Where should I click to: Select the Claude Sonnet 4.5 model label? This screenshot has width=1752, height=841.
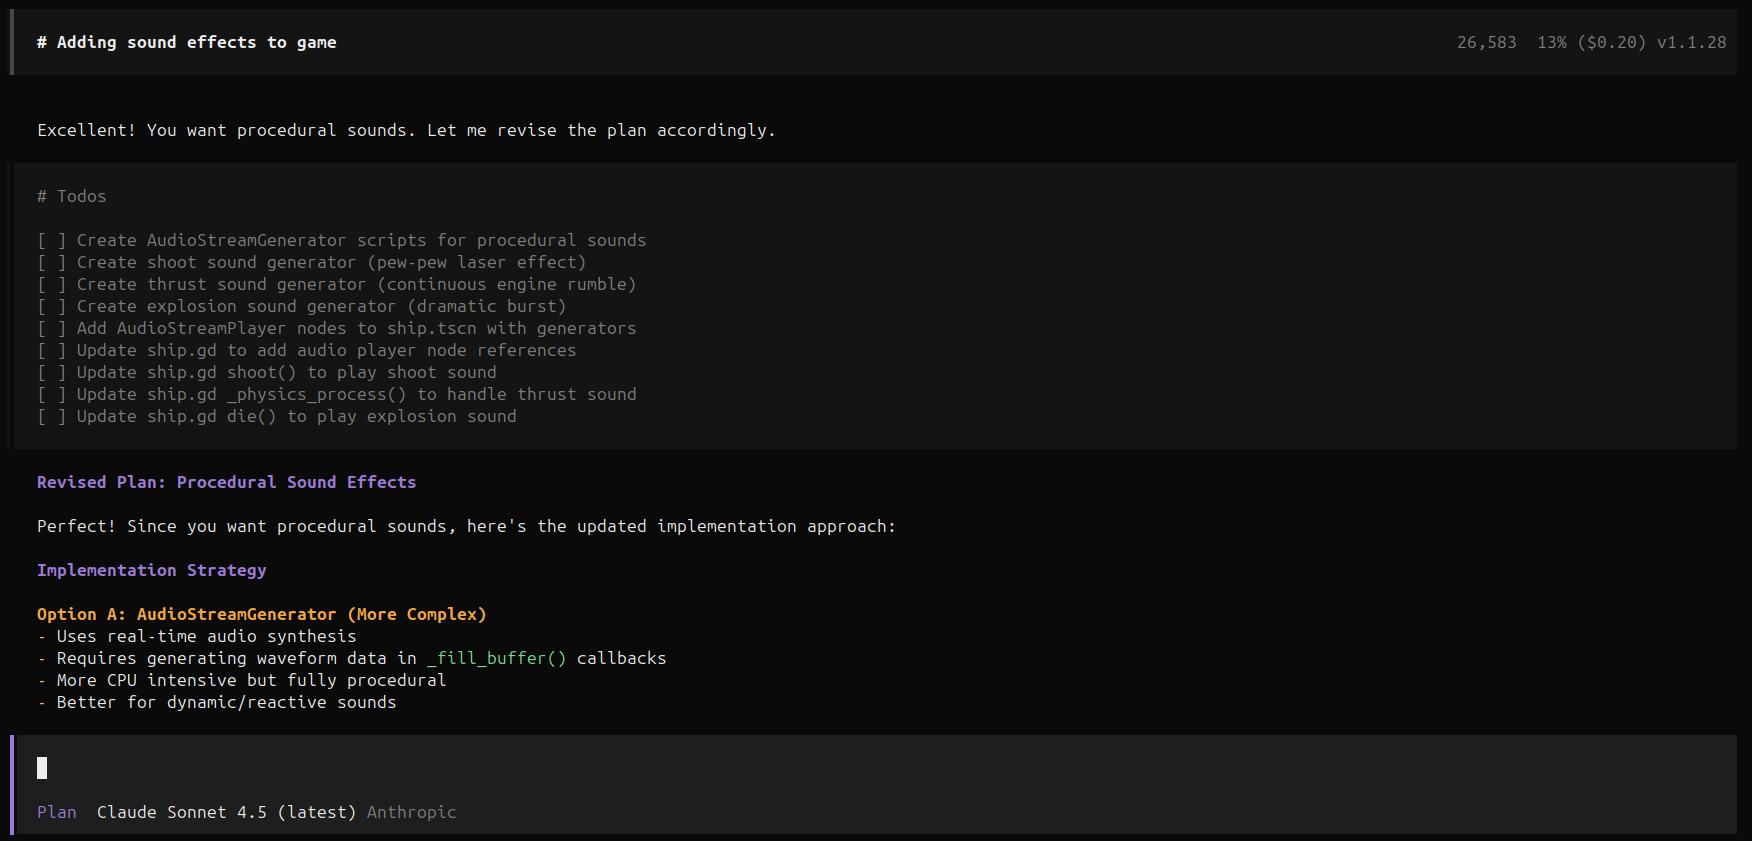(x=226, y=812)
